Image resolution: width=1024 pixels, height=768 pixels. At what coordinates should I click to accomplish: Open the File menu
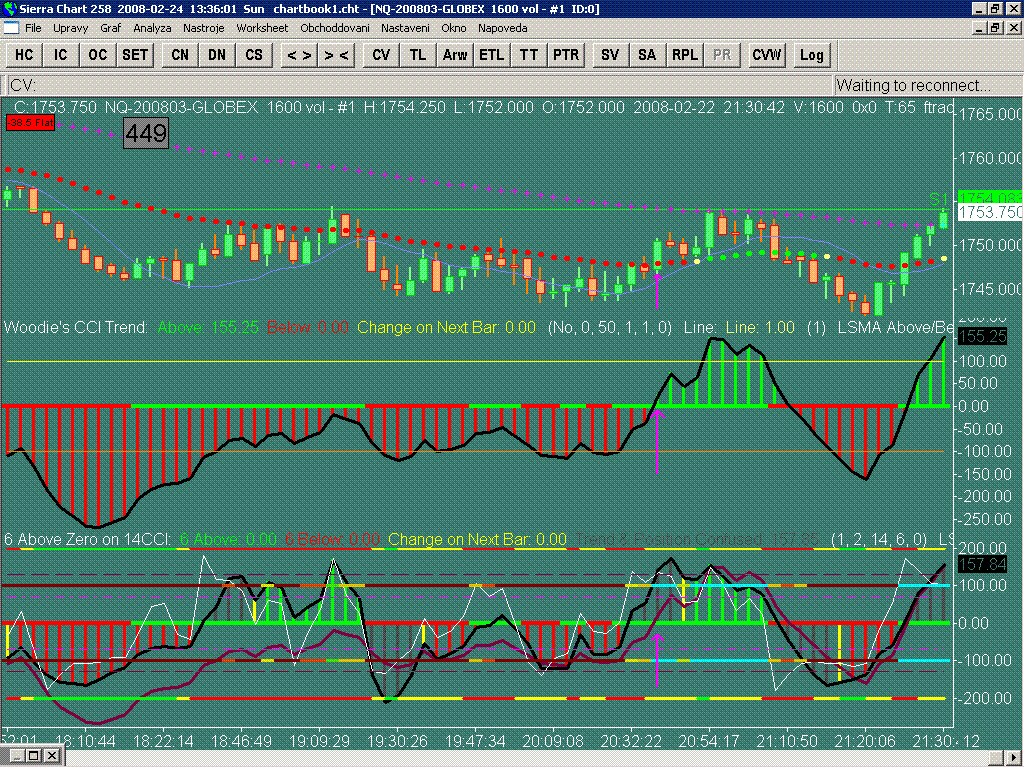pos(33,28)
